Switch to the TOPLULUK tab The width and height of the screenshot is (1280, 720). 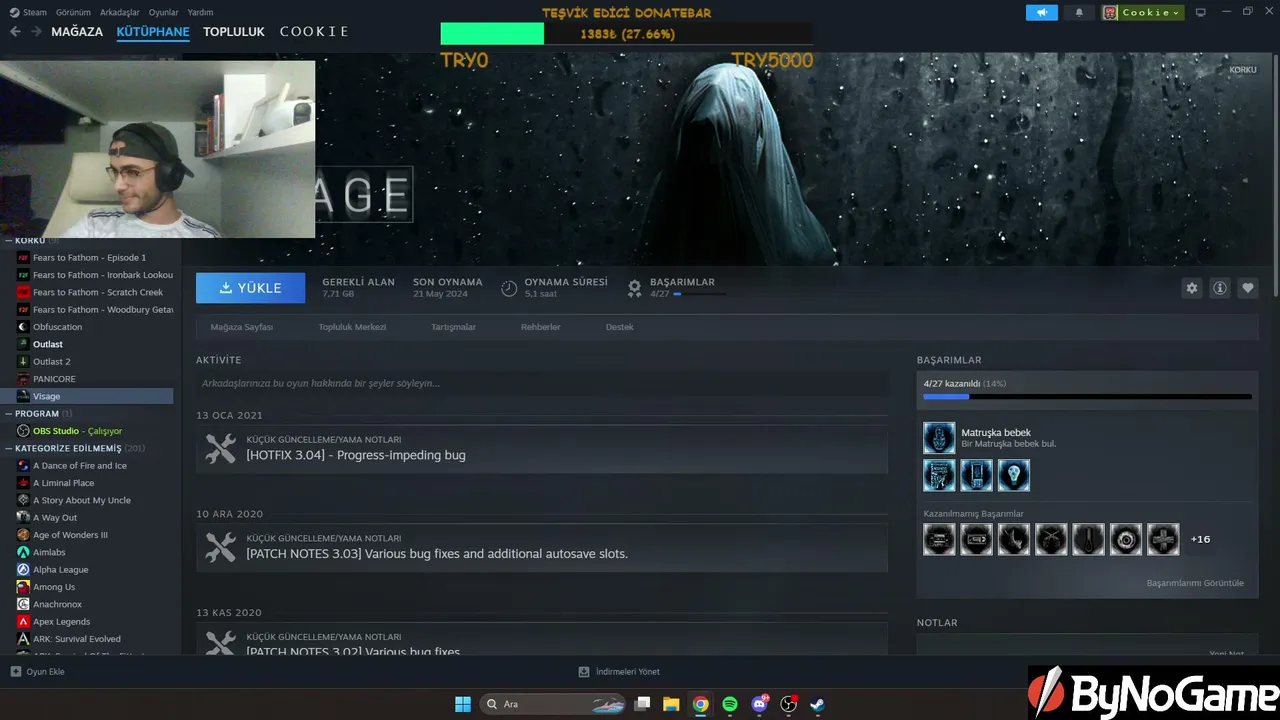tap(234, 32)
